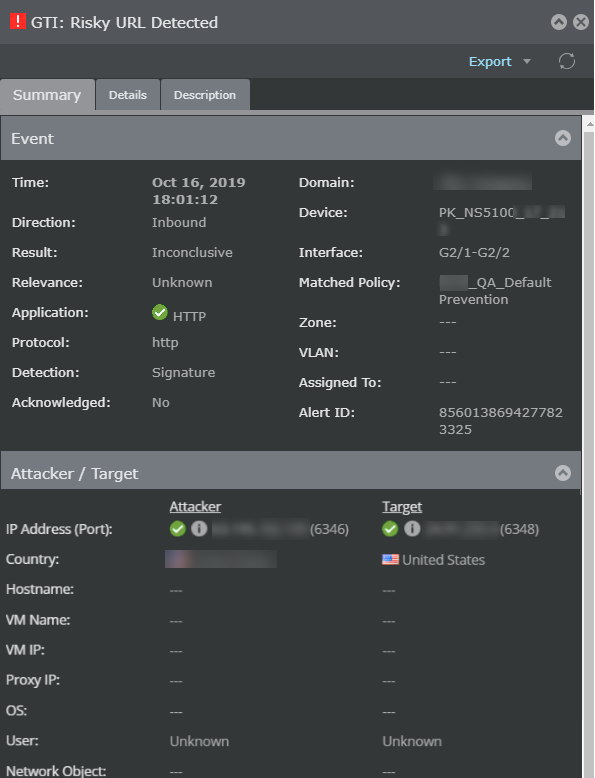
Task: Click the attacker port (6346)
Action: click(x=330, y=529)
